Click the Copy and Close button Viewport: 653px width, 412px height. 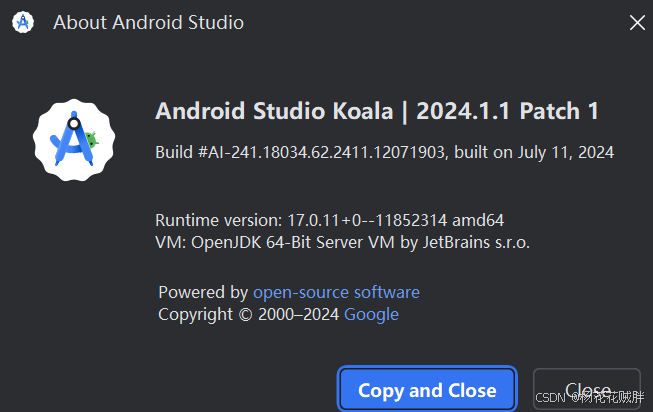(427, 390)
